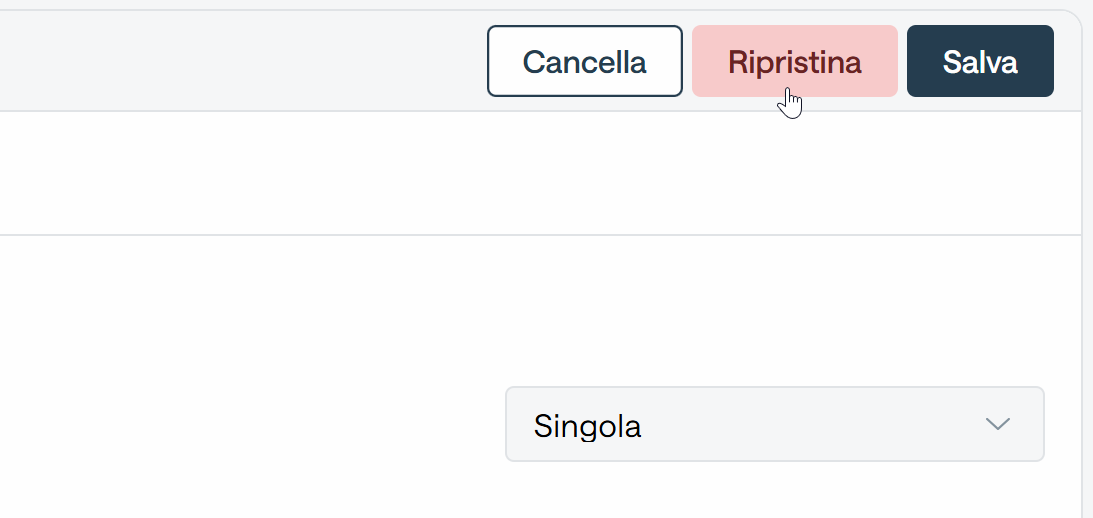Tap the white-outlined Cancella button
The image size is (1093, 518).
click(x=584, y=61)
